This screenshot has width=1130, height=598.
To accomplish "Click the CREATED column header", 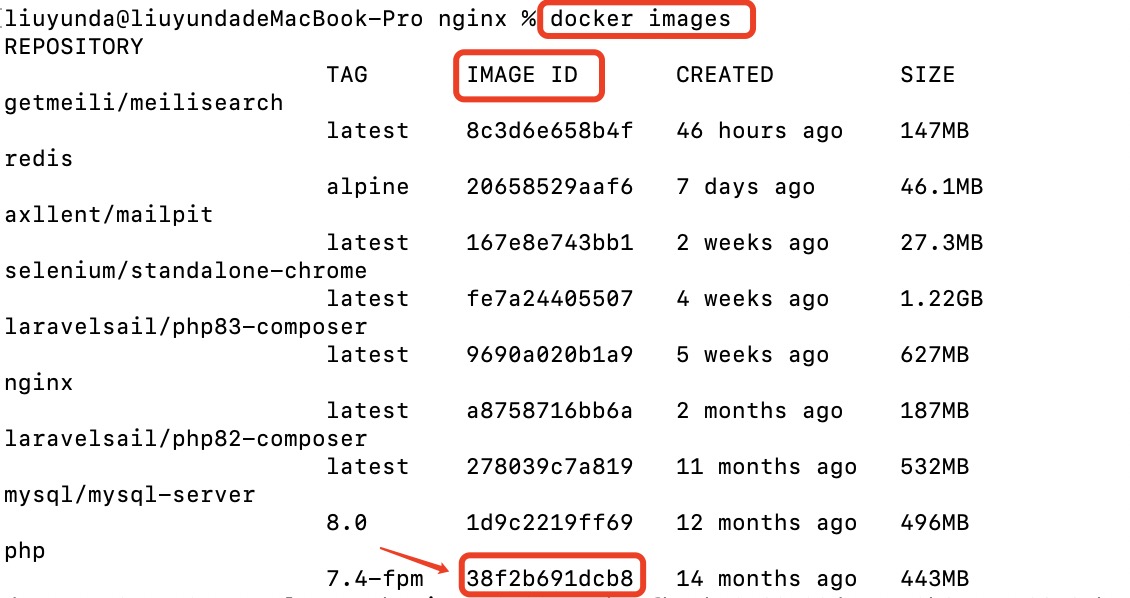I will (724, 75).
